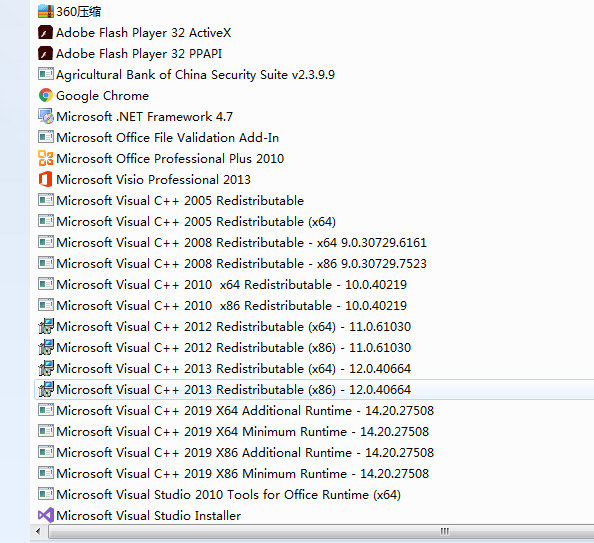This screenshot has width=594, height=543.
Task: Click the horizontal scrollbar thumb
Action: (x=321, y=531)
